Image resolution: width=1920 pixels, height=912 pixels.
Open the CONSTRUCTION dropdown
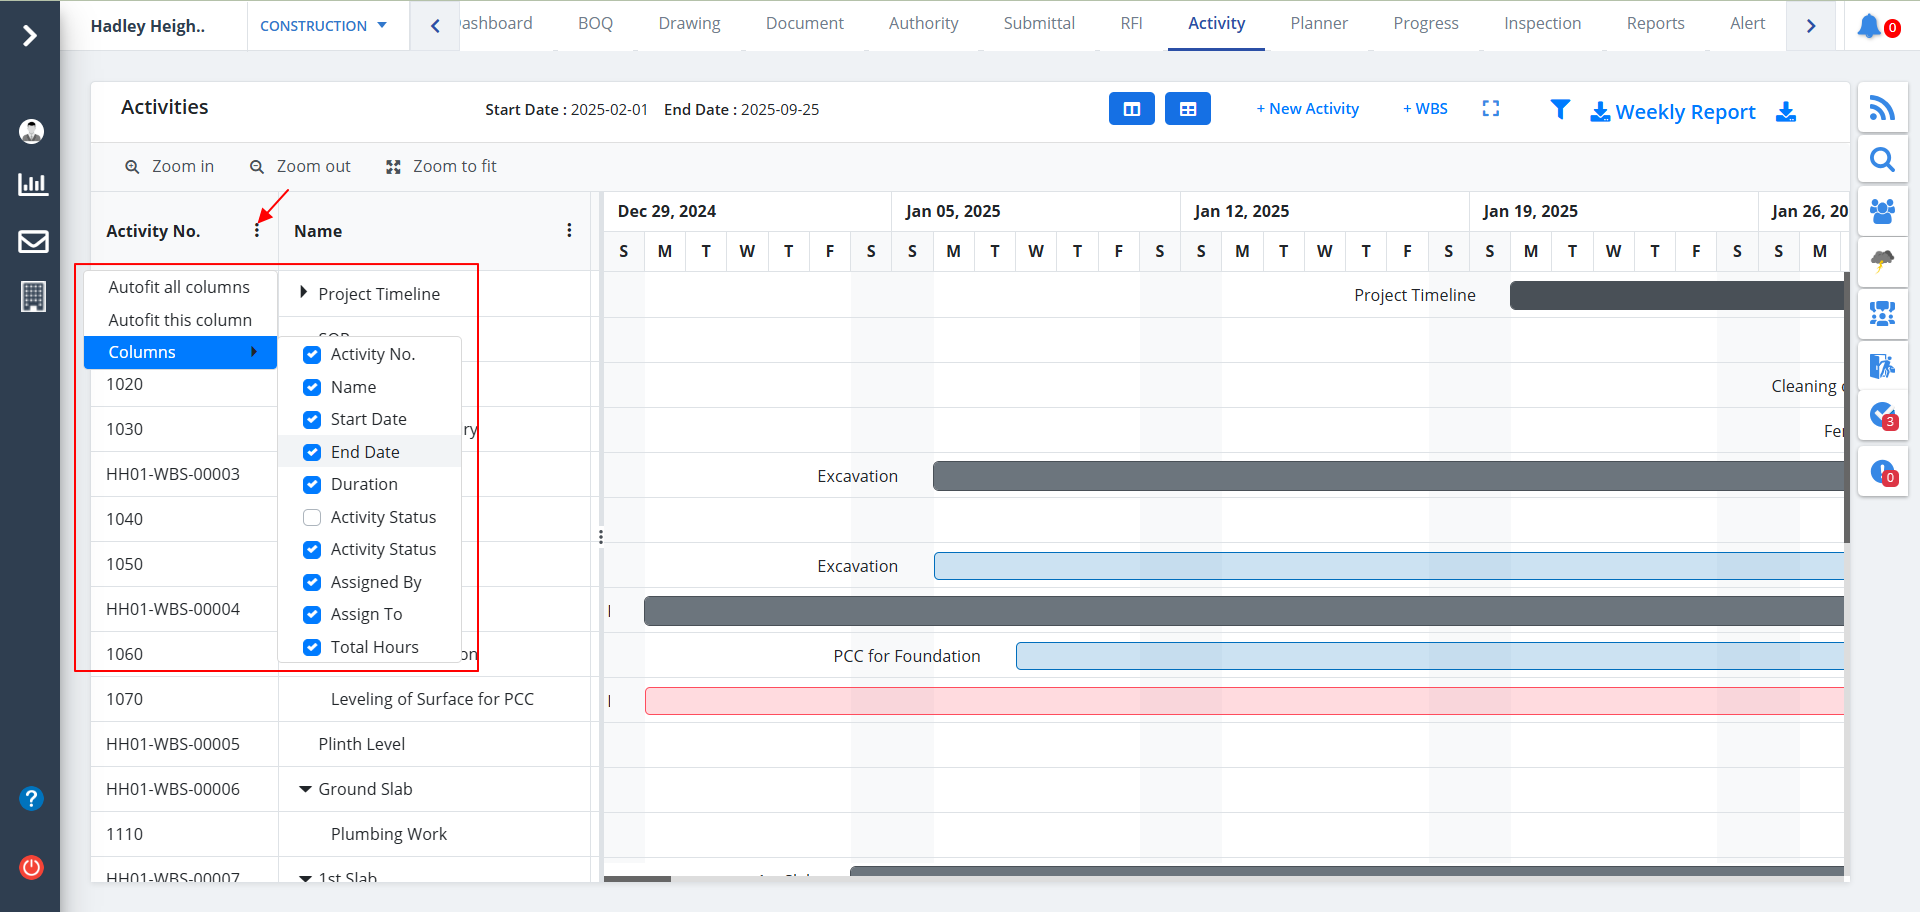tap(323, 26)
